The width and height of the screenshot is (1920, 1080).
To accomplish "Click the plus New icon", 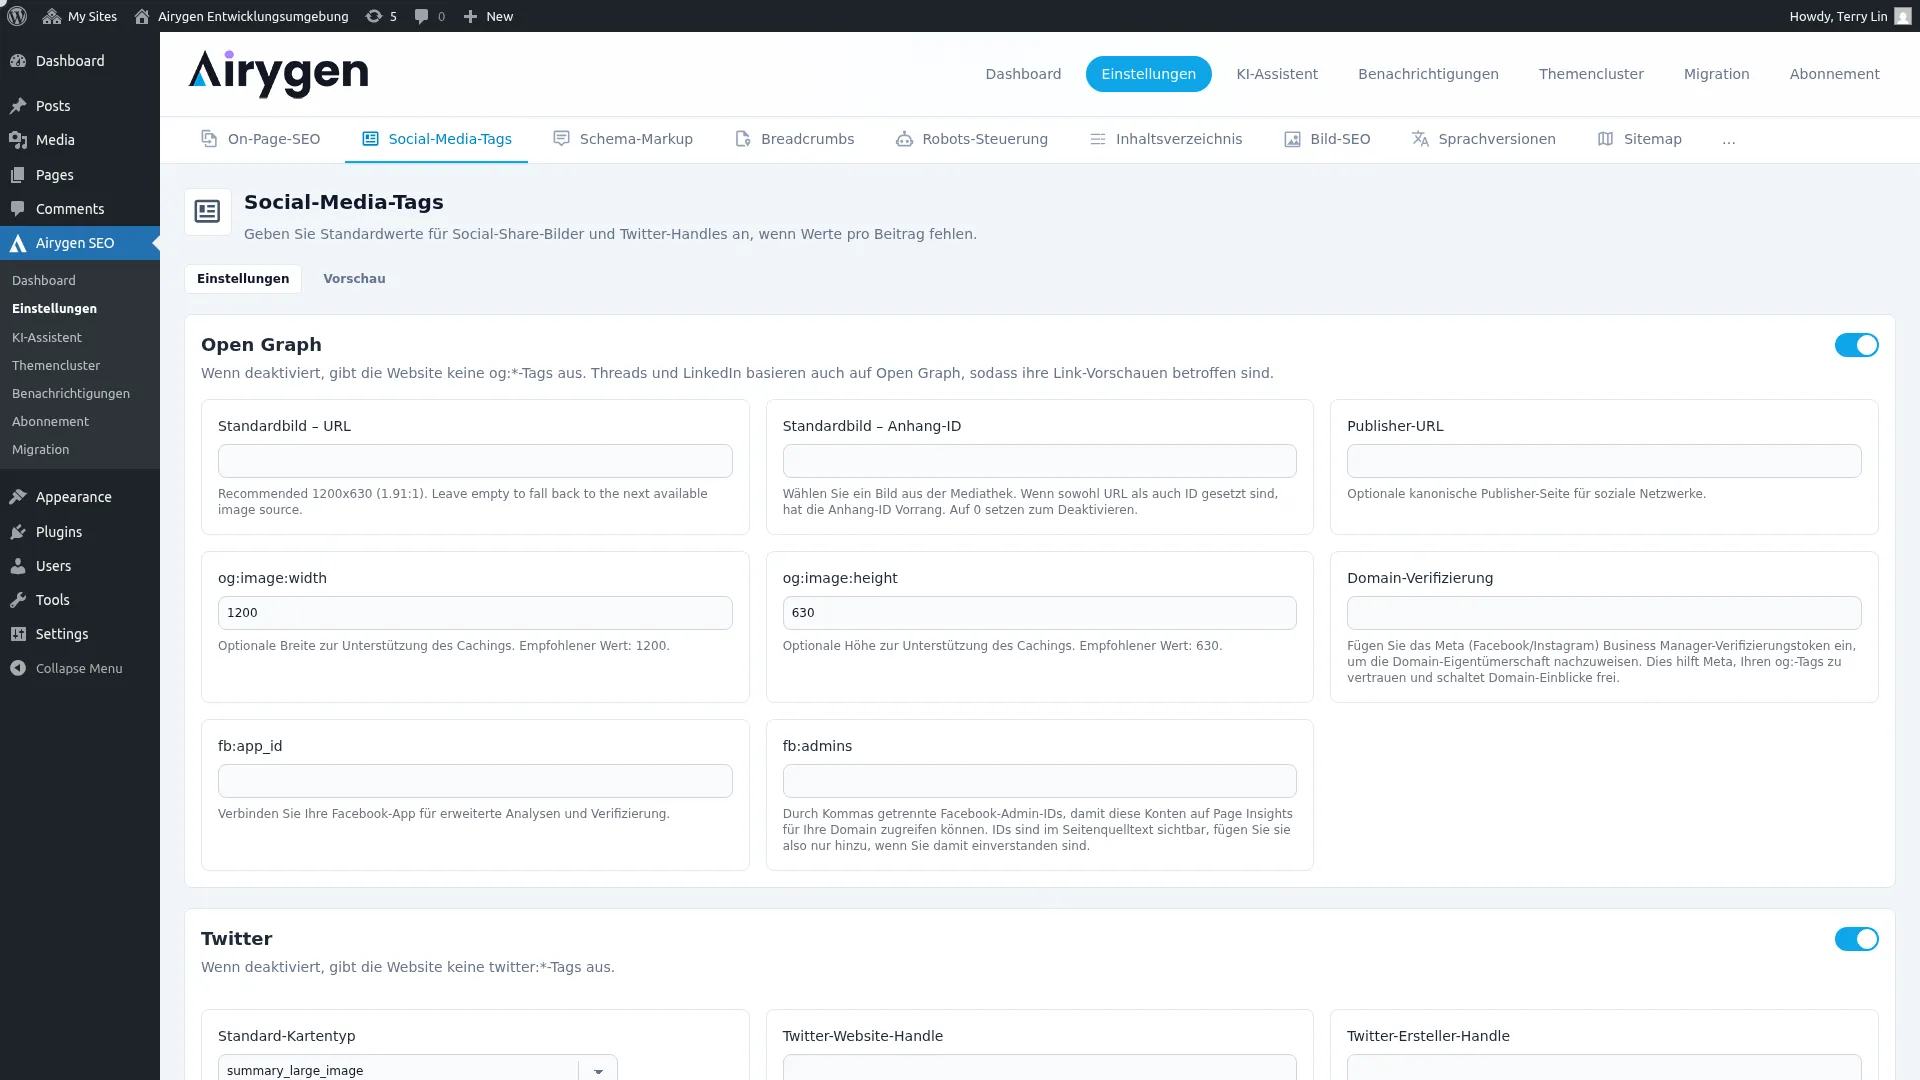I will point(470,16).
